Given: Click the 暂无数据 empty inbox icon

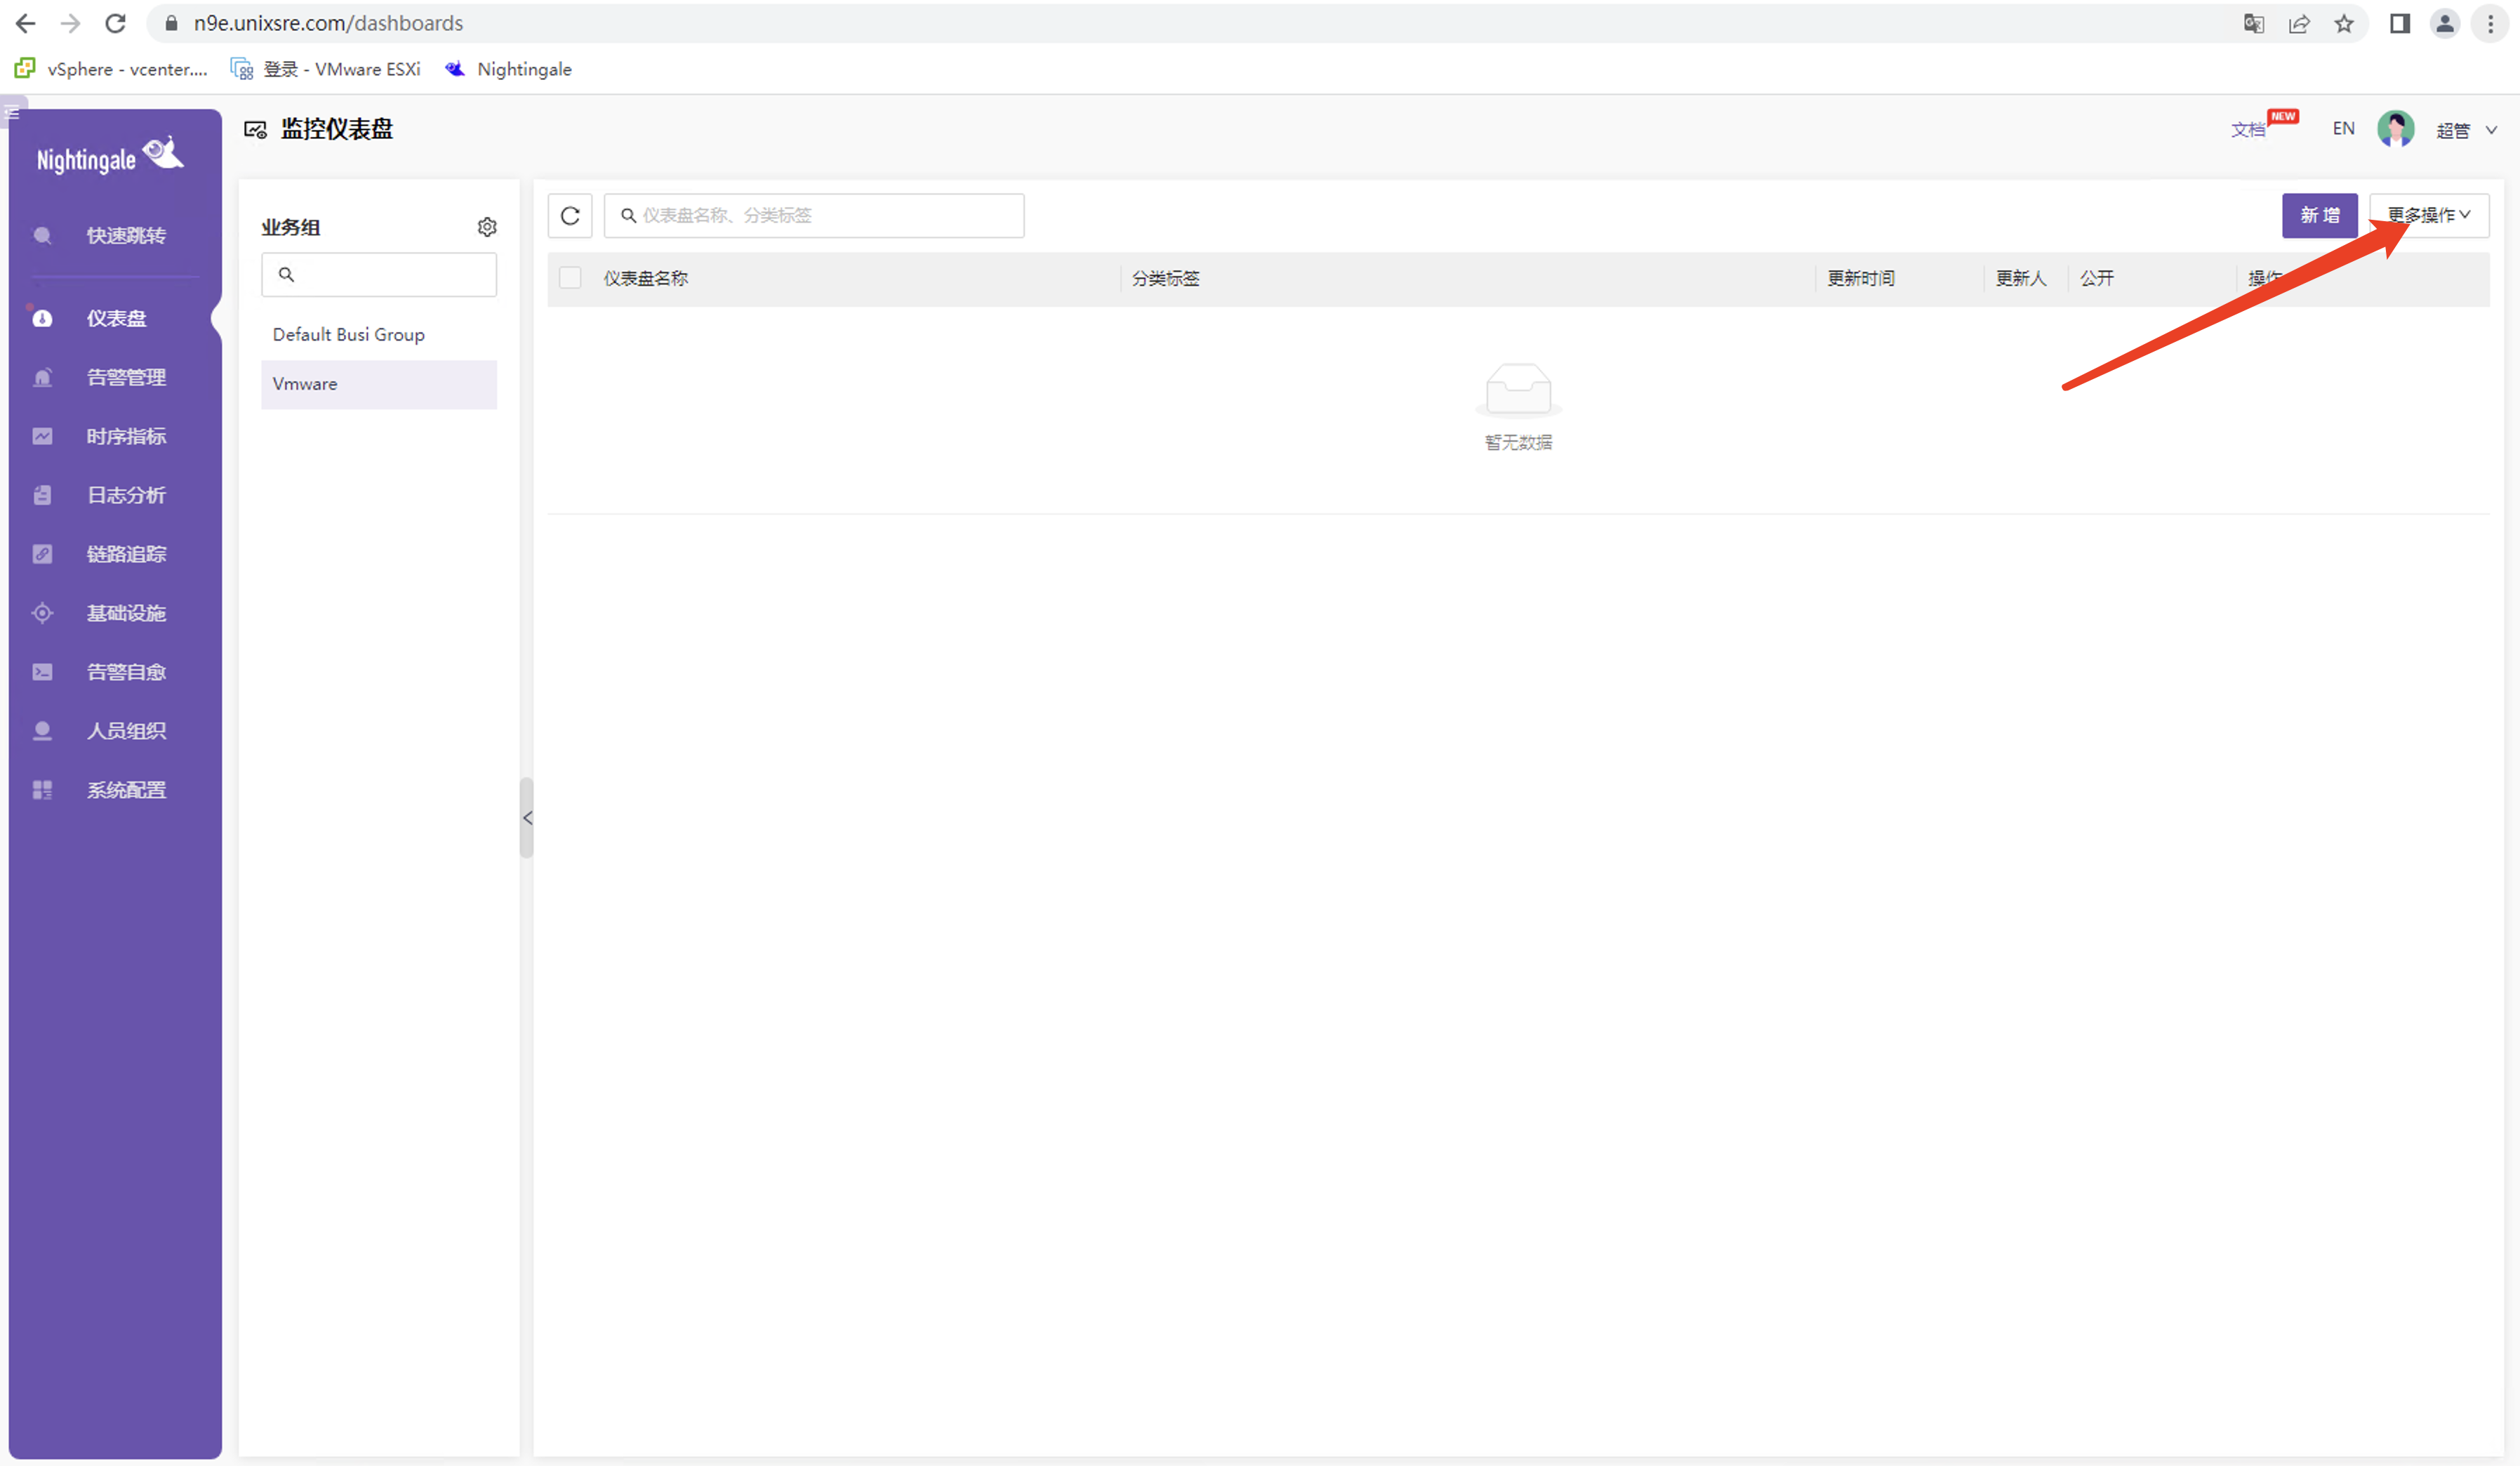Looking at the screenshot, I should tap(1518, 390).
